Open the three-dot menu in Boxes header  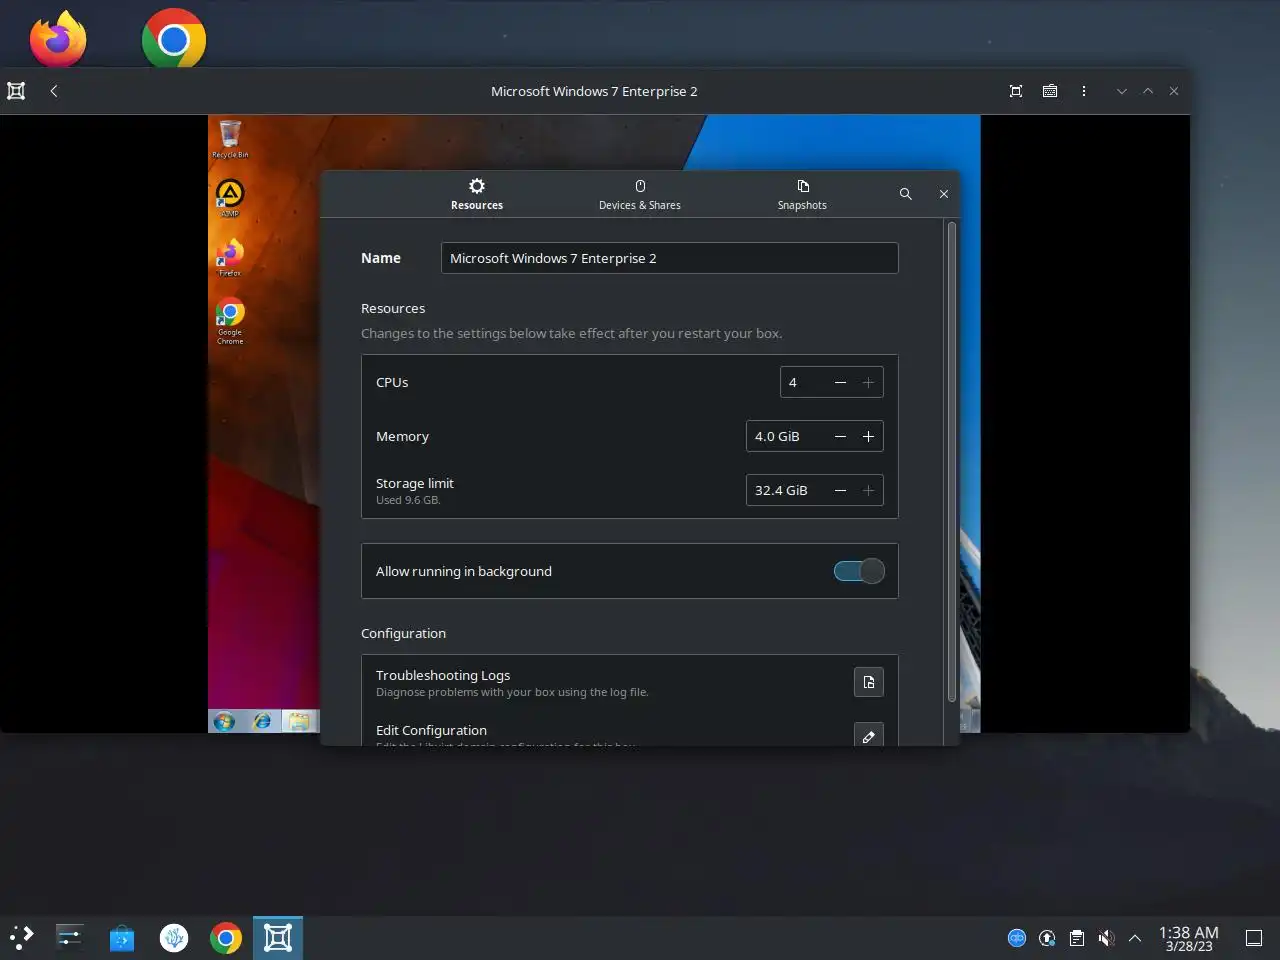1084,91
